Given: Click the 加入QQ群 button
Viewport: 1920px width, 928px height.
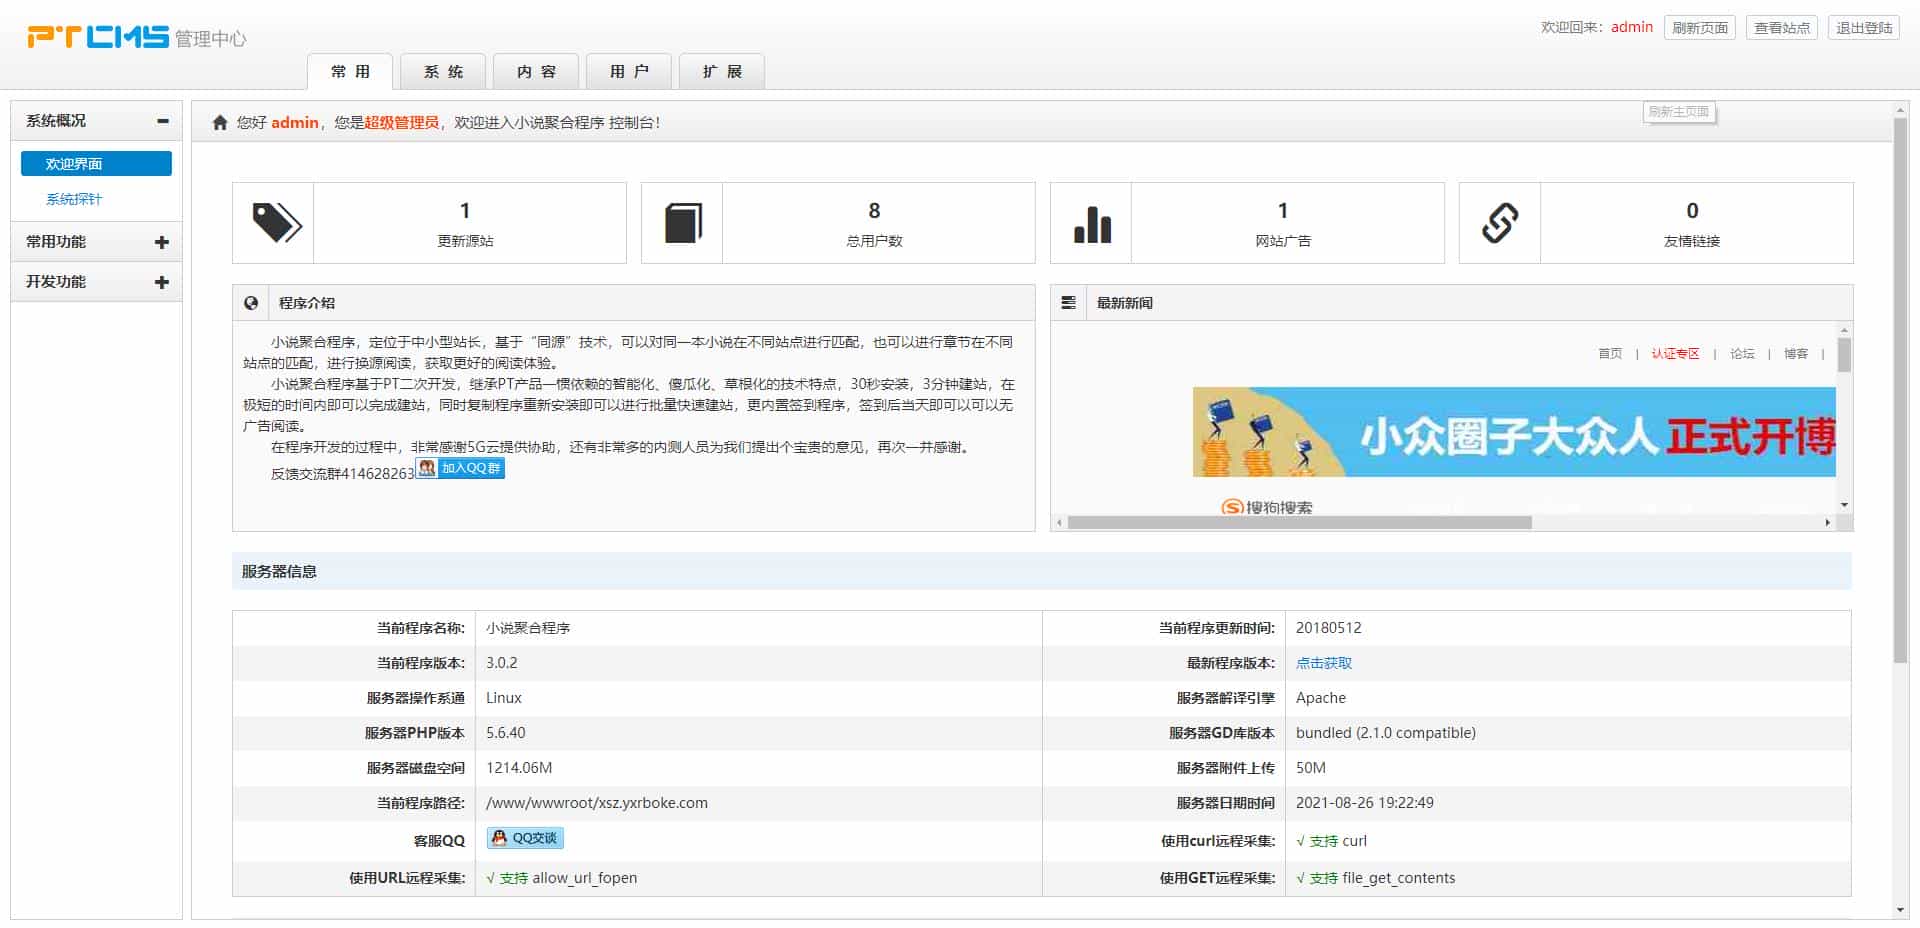Looking at the screenshot, I should coord(461,468).
